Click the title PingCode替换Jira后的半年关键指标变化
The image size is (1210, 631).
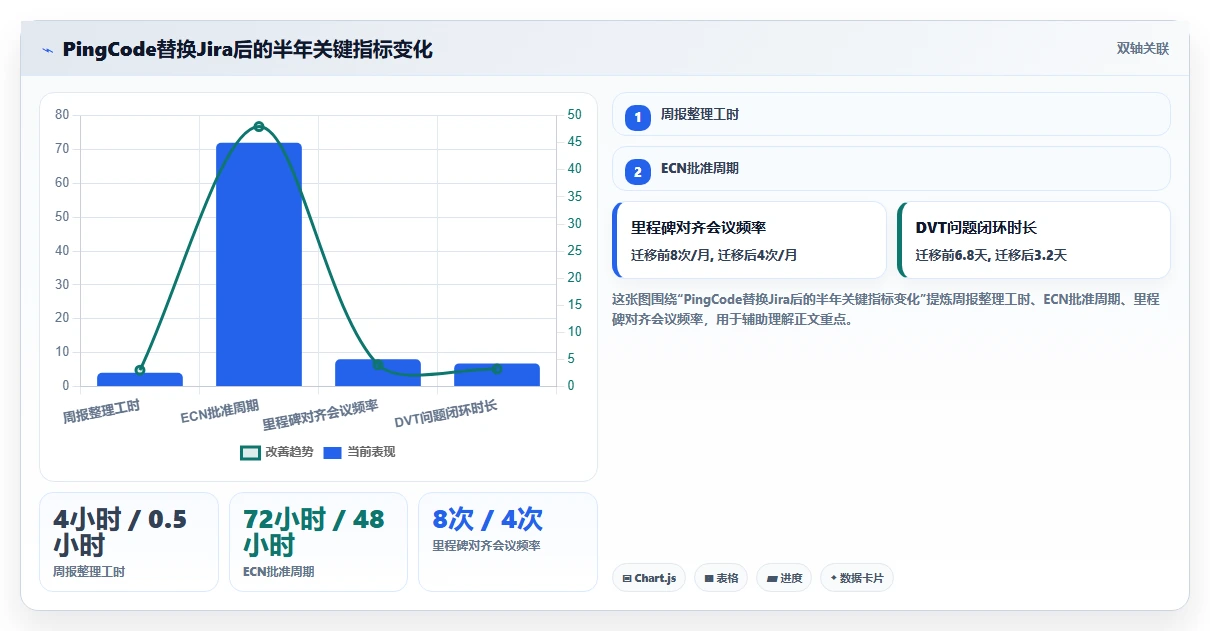coord(247,49)
